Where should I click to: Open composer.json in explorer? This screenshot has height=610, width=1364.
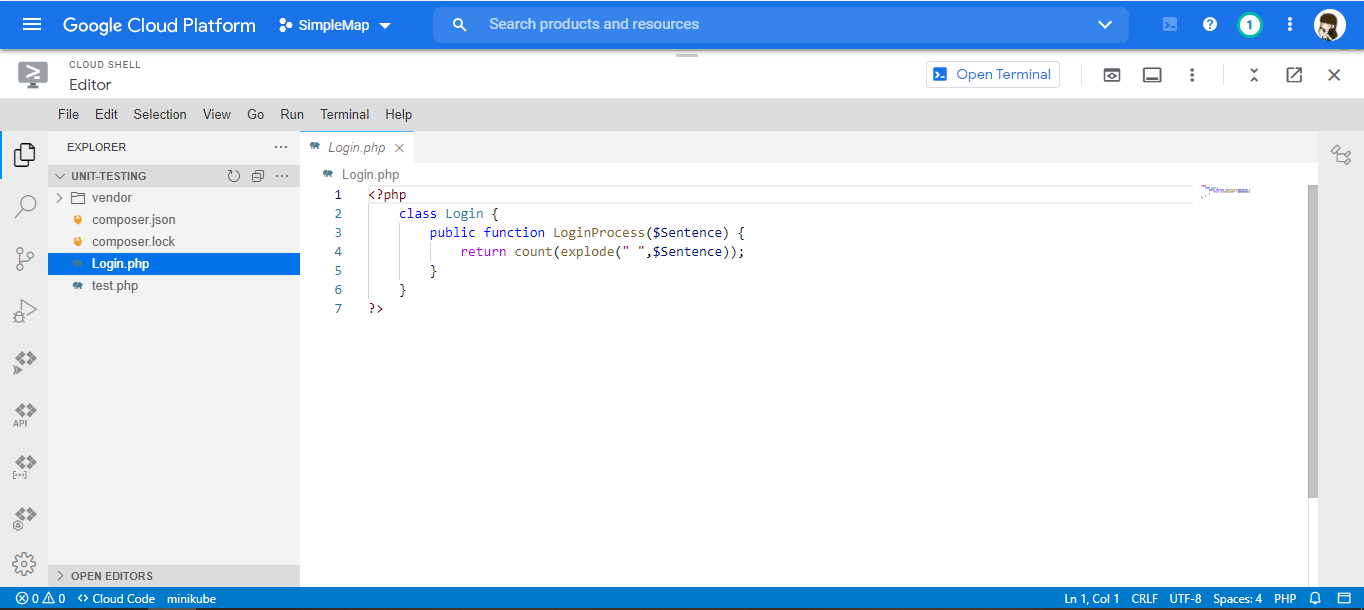tap(174, 220)
